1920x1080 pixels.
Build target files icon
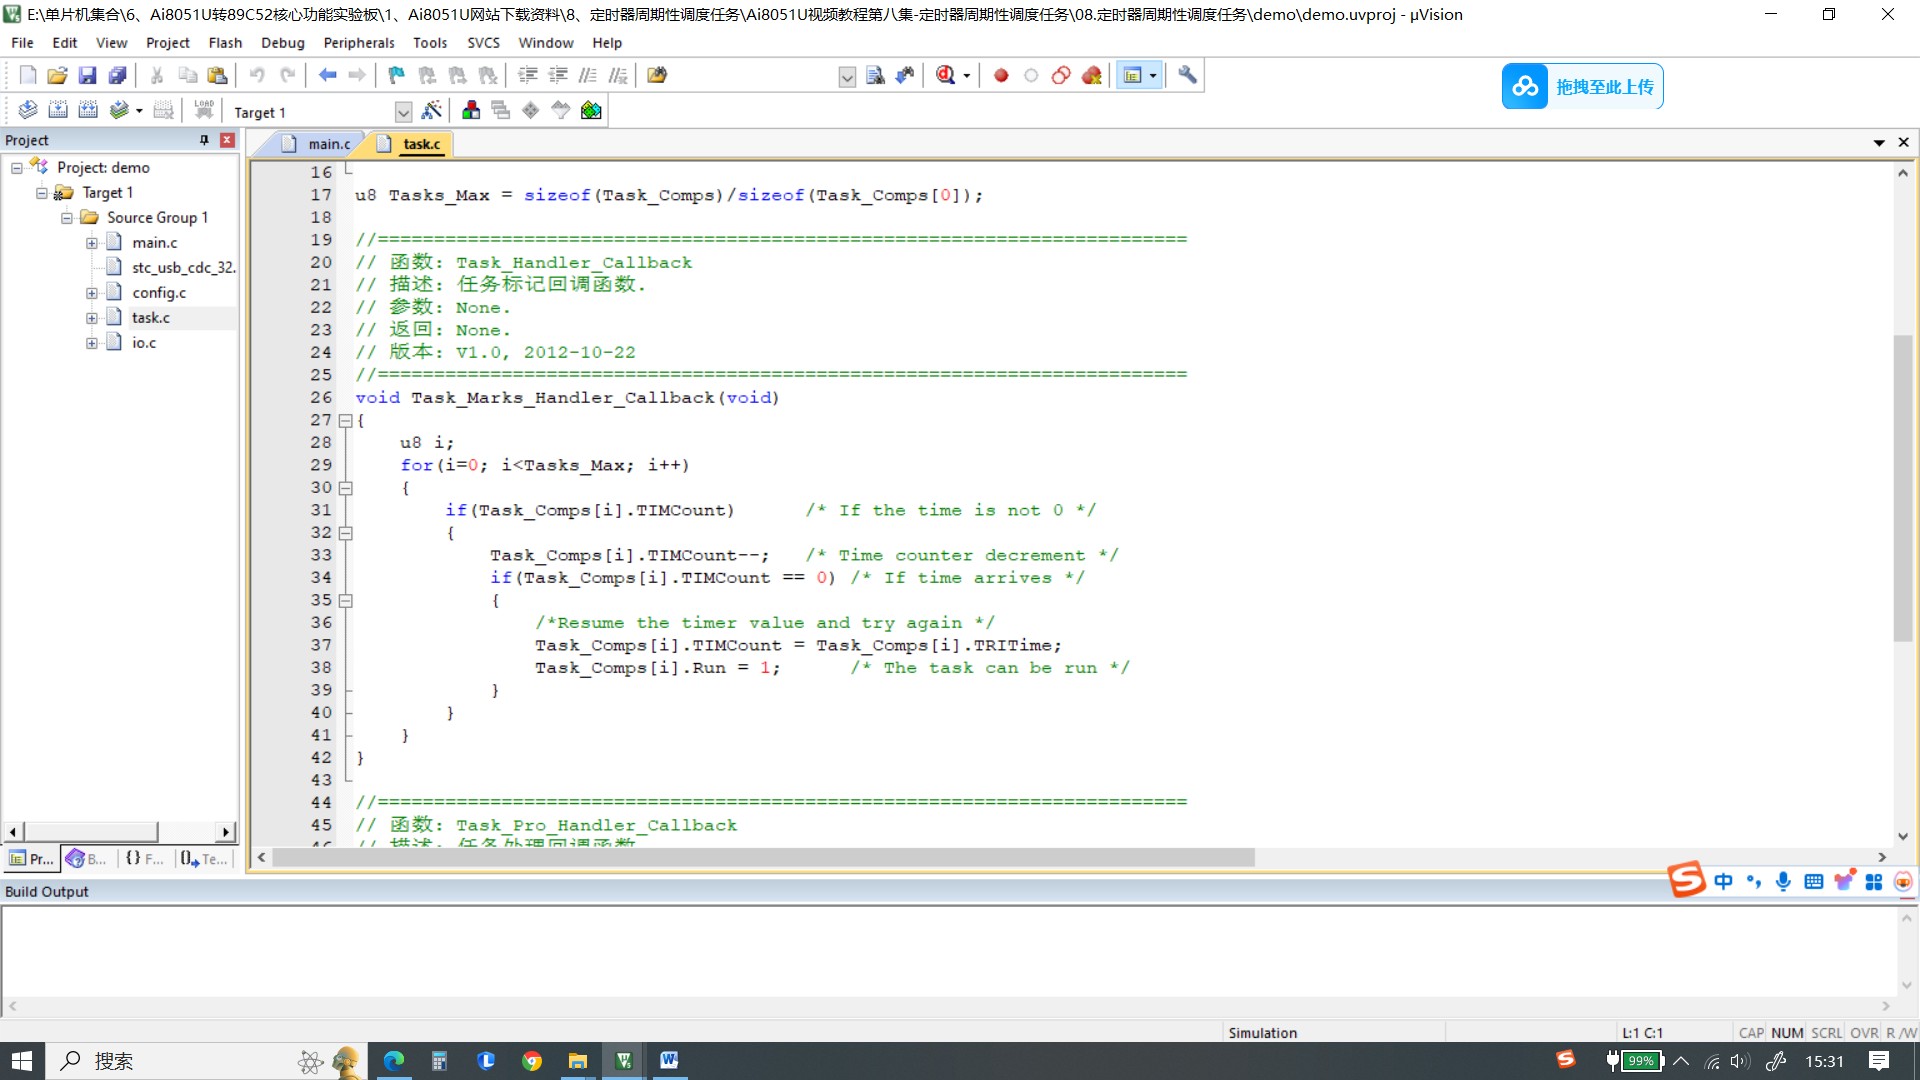[58, 110]
